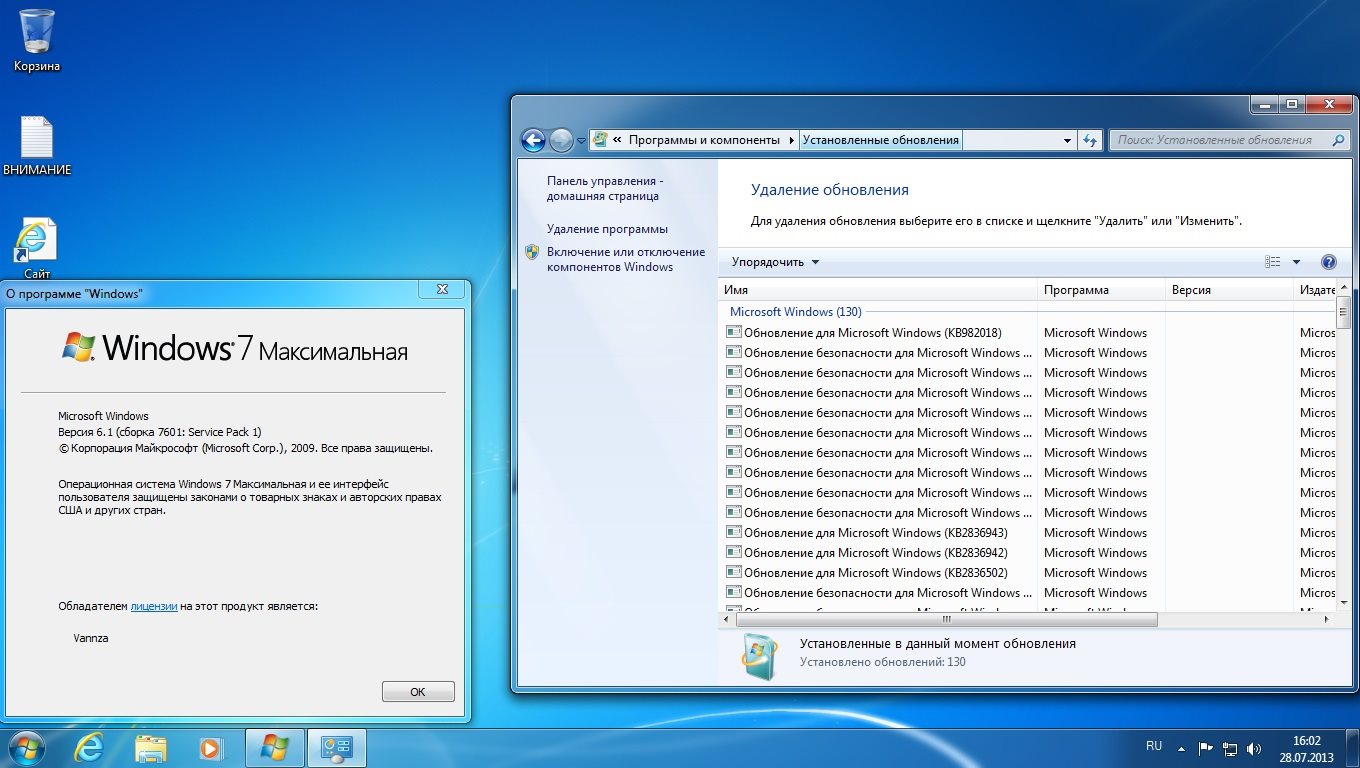Click the Удаление обновления heading
Image resolution: width=1360 pixels, height=768 pixels.
[x=830, y=189]
